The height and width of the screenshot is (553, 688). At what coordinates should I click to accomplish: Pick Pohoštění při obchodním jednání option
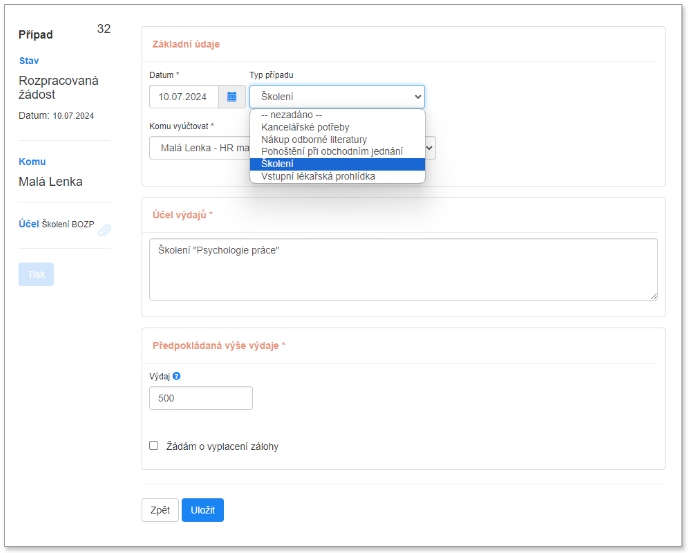coord(331,151)
